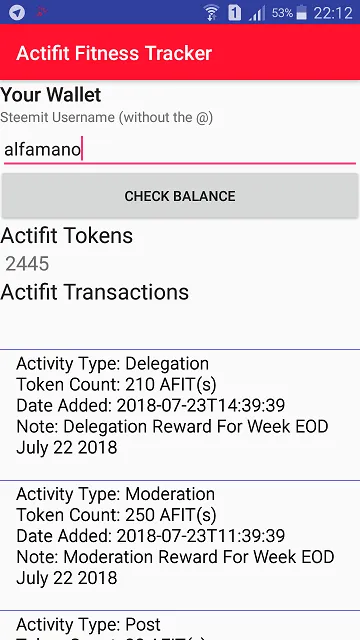Click the CHECK BALANCE button
This screenshot has width=360, height=640.
[x=180, y=196]
